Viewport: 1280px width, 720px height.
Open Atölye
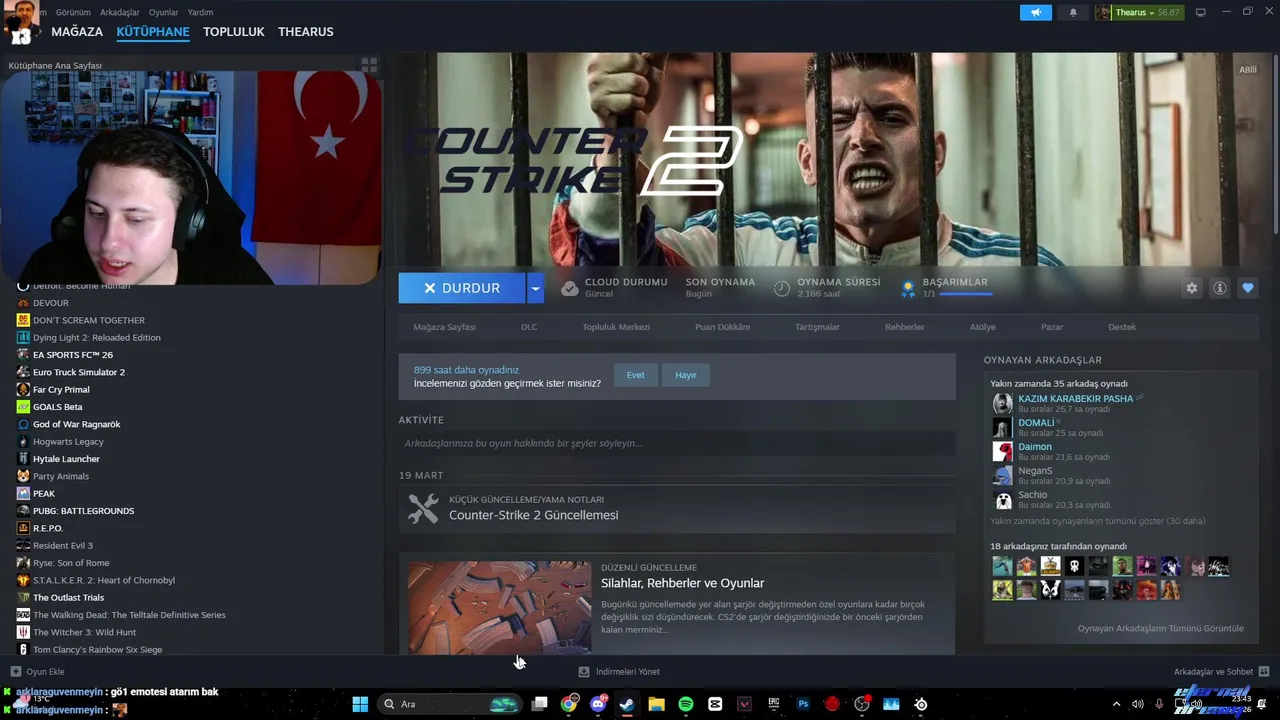click(x=982, y=327)
